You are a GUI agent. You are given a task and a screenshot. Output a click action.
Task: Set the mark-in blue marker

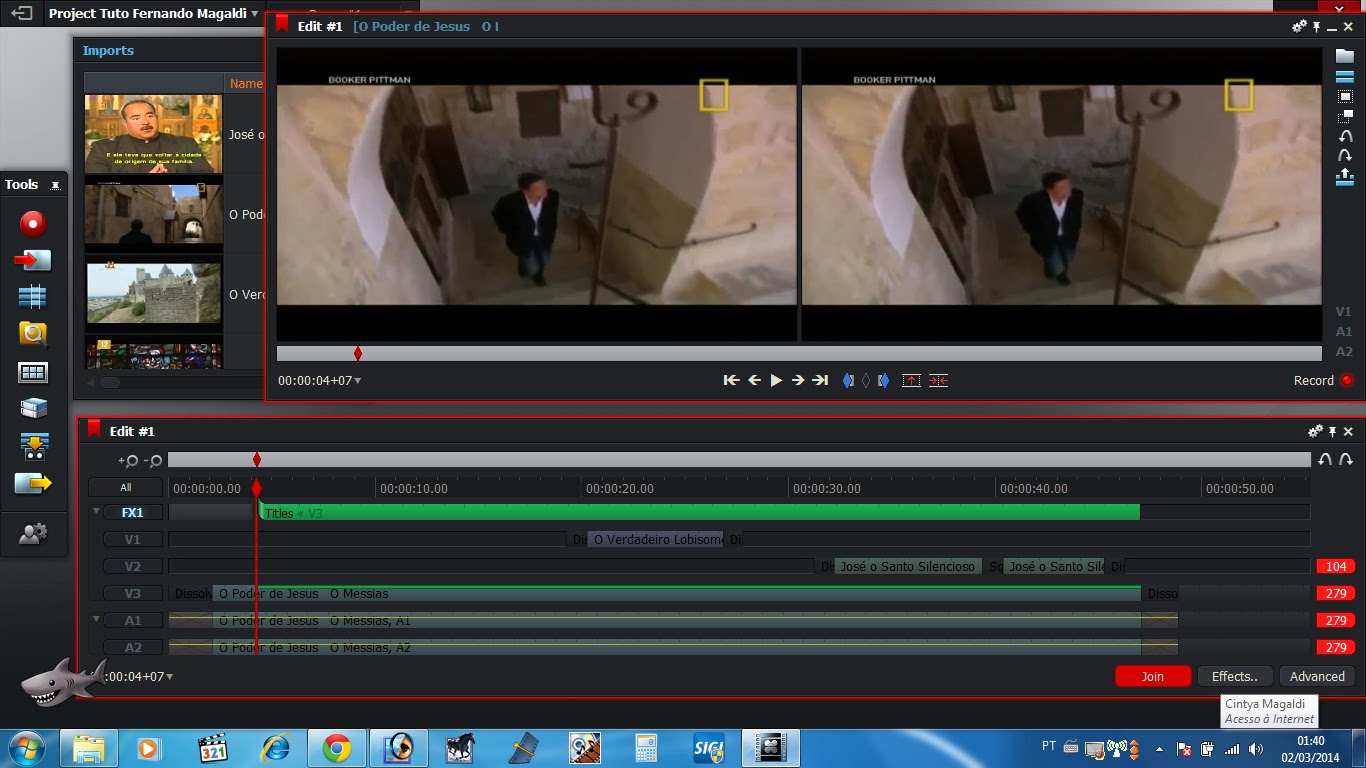tap(849, 380)
